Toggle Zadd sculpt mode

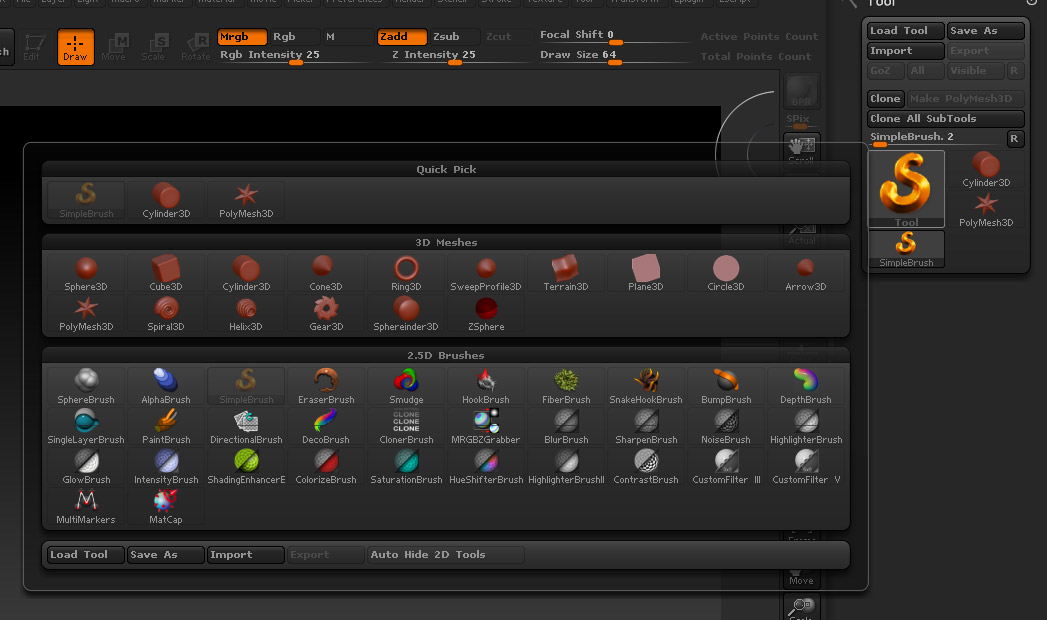click(x=402, y=37)
